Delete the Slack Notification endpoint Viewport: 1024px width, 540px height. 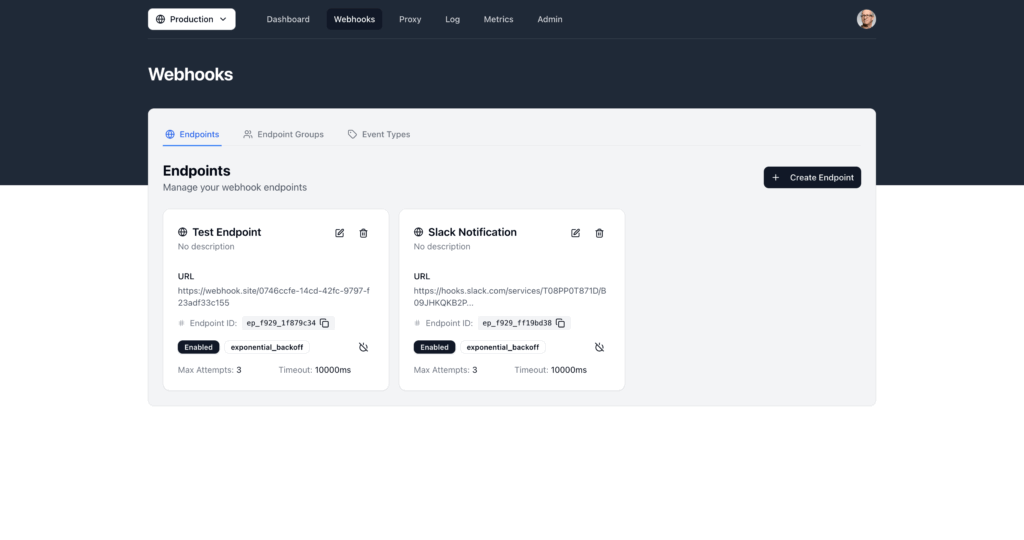pos(599,233)
